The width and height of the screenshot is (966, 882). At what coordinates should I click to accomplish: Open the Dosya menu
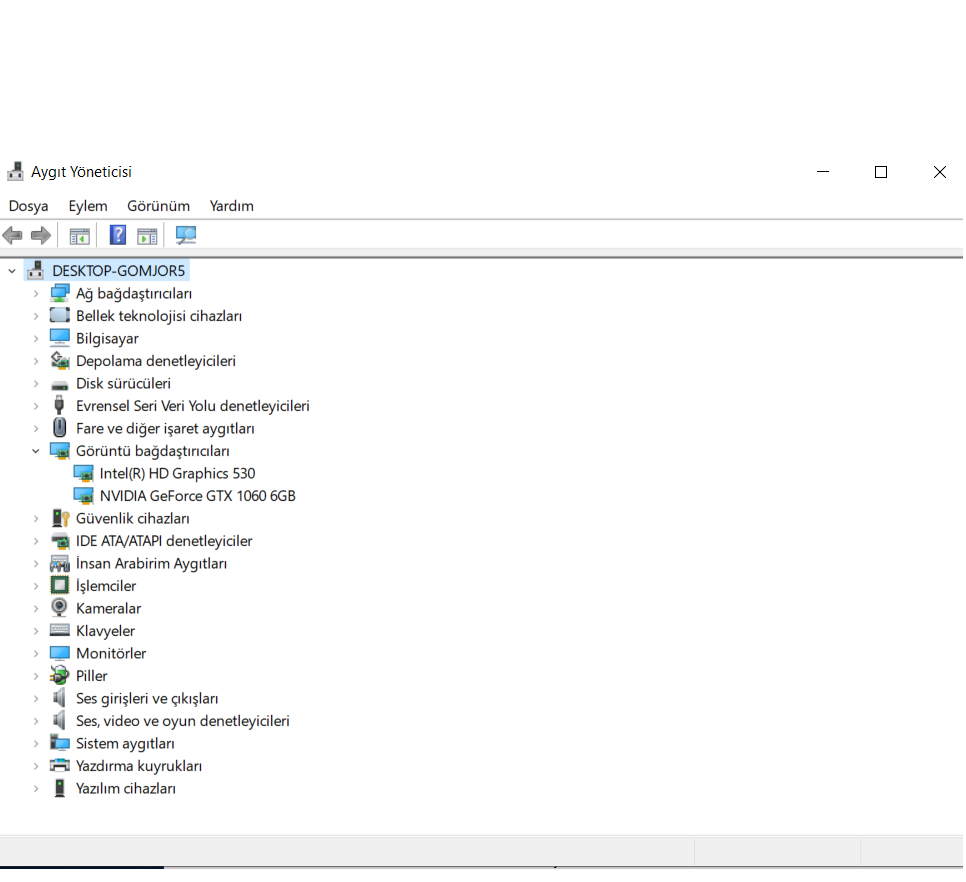click(28, 206)
